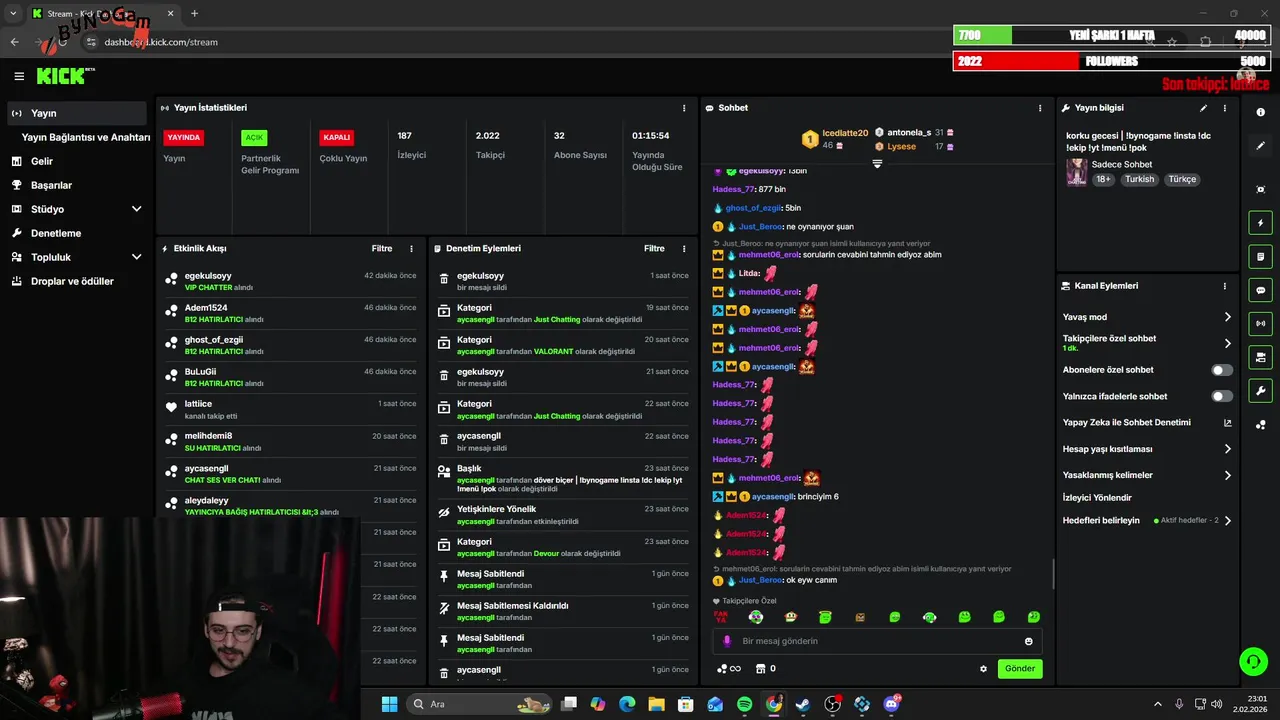
Task: Open Hedefleri belirleyin arrow
Action: tap(1228, 521)
